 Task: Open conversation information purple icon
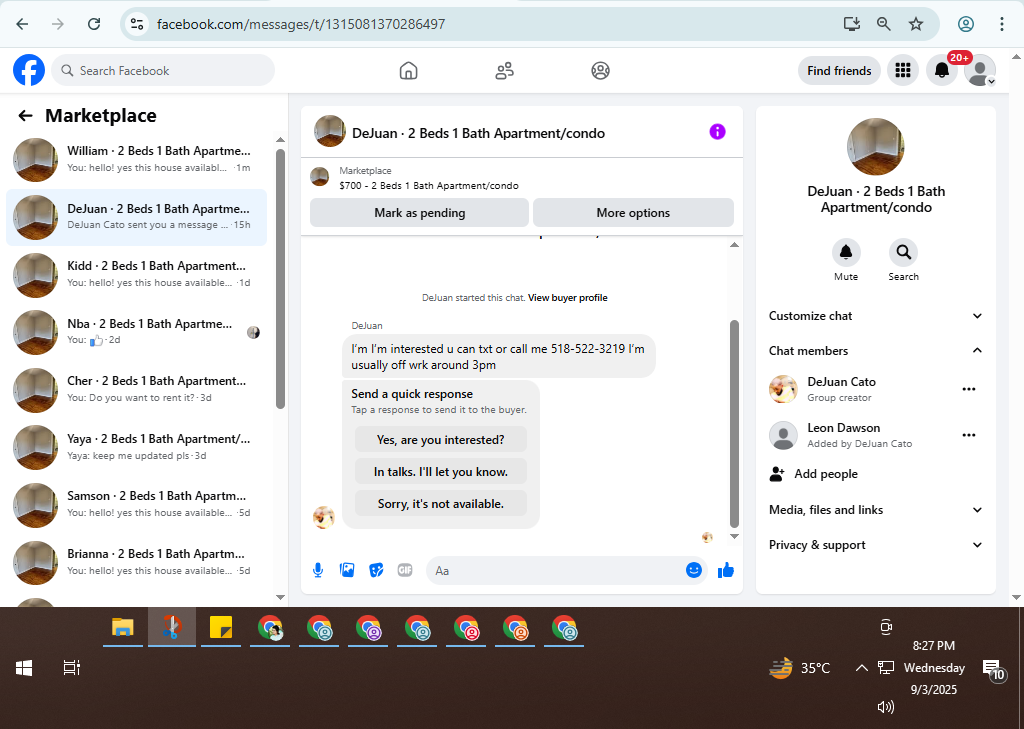717,132
